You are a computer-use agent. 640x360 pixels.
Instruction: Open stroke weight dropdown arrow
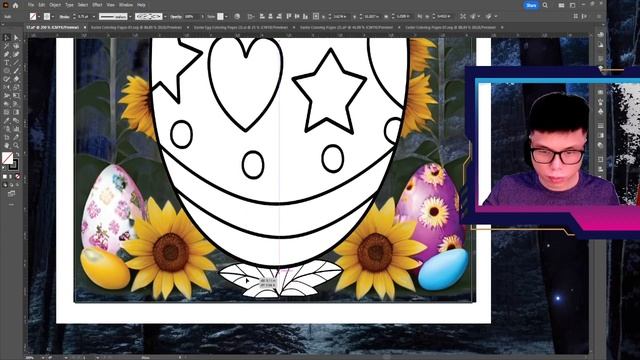point(94,16)
